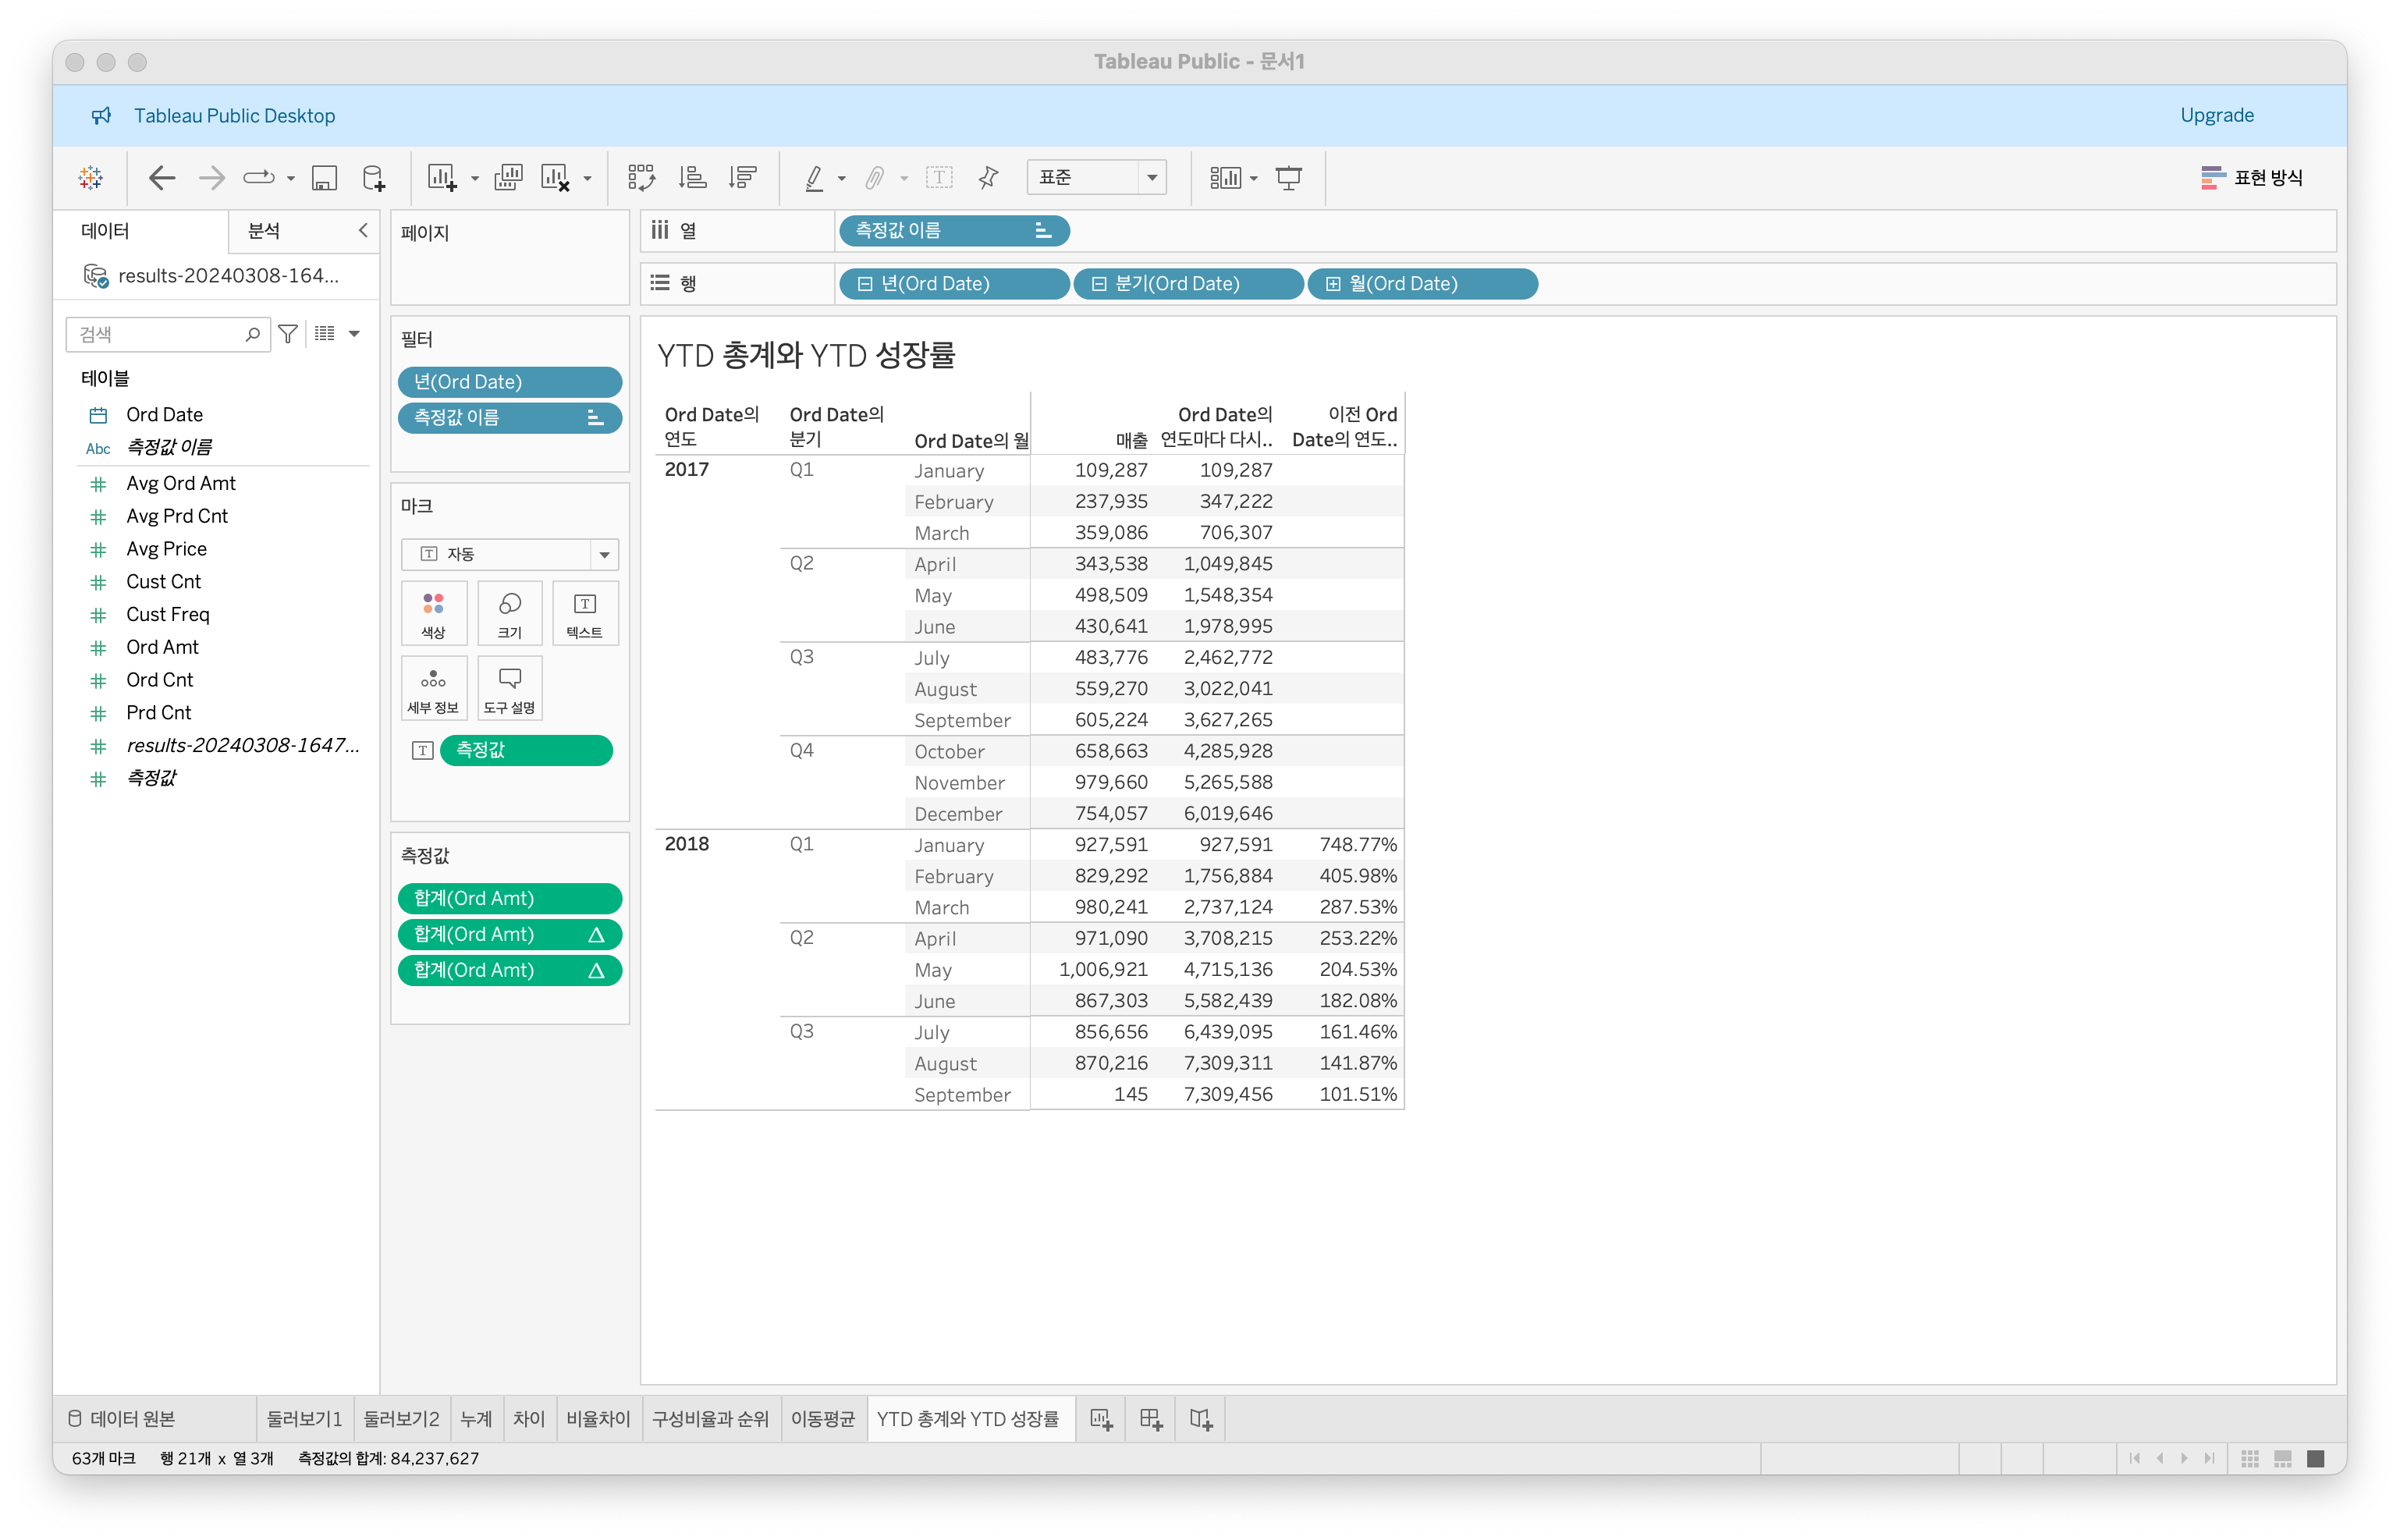
Task: Click the Duplicate worksheet toolbar icon
Action: pos(508,178)
